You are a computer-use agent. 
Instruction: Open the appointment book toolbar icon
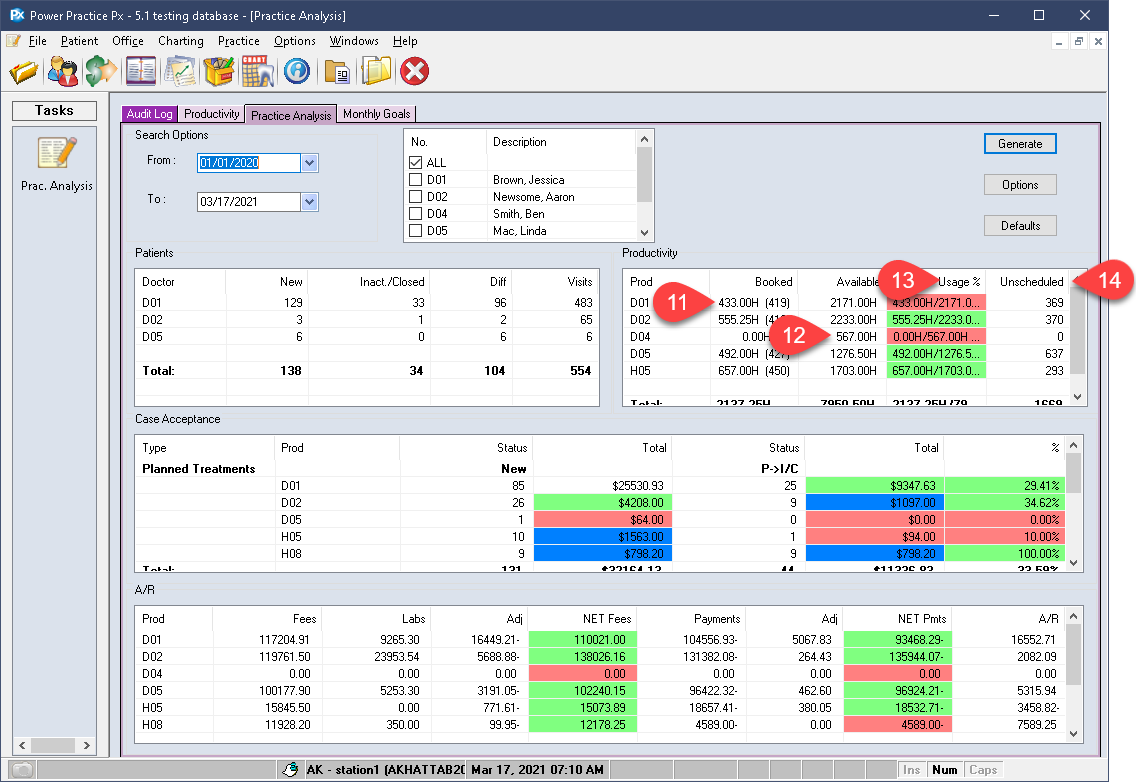click(x=141, y=72)
